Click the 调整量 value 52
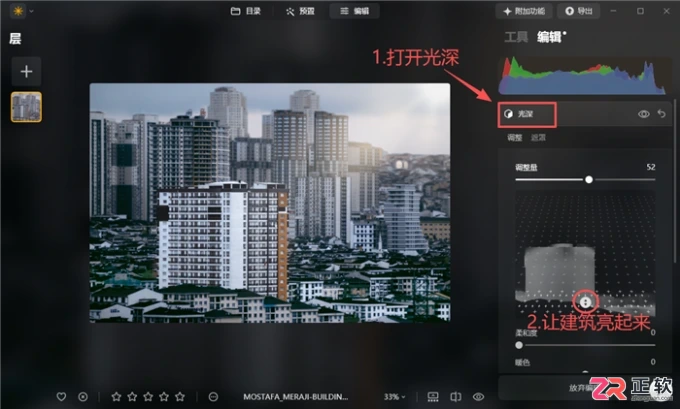 [x=651, y=167]
